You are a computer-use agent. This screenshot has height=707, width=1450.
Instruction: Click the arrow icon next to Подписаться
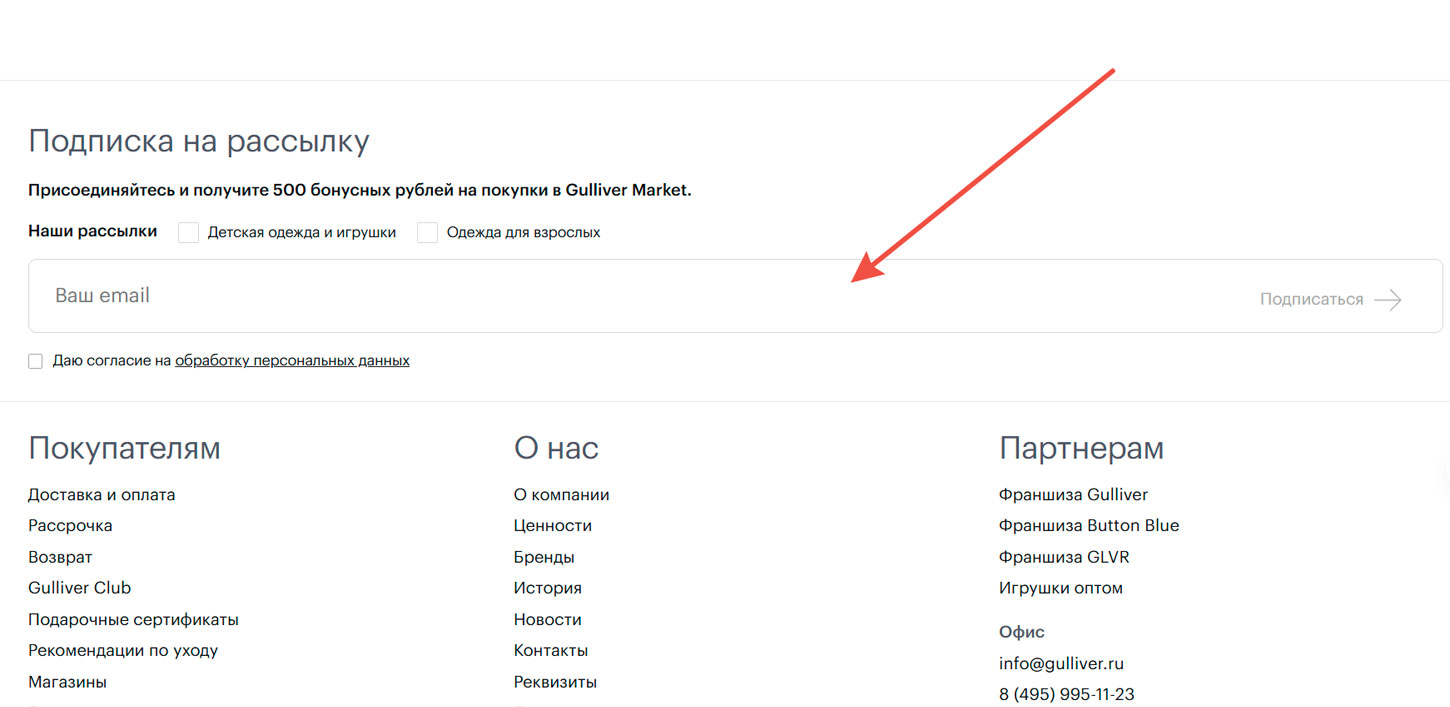1388,299
